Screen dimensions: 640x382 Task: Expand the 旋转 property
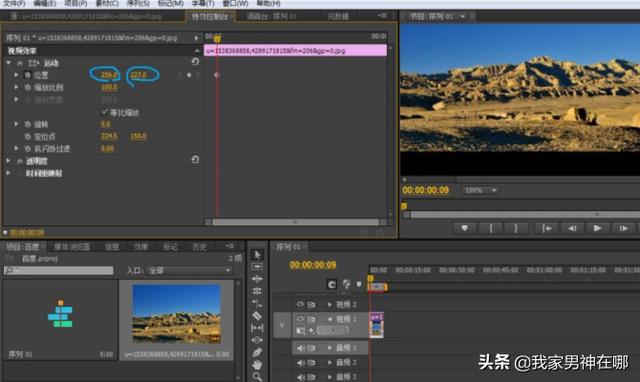point(16,124)
